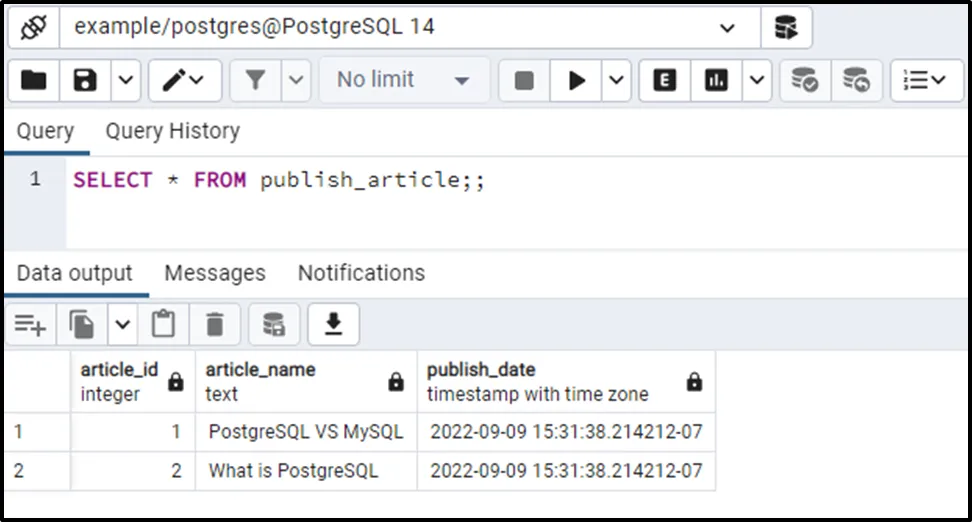The height and width of the screenshot is (522, 972).
Task: Open the Notifications tab
Action: click(x=361, y=273)
